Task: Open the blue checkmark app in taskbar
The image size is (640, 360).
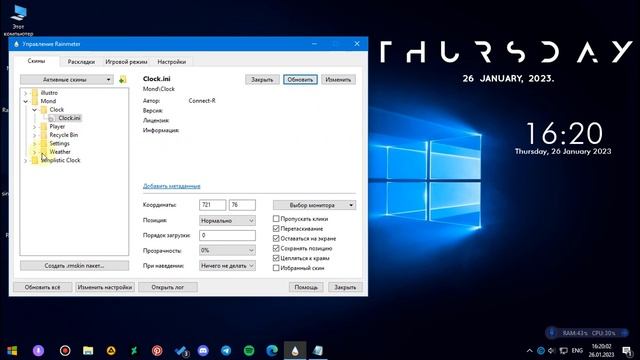Action: click(180, 351)
